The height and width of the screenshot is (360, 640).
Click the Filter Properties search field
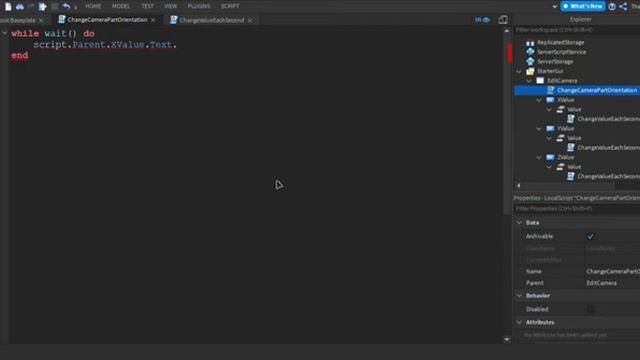click(577, 209)
